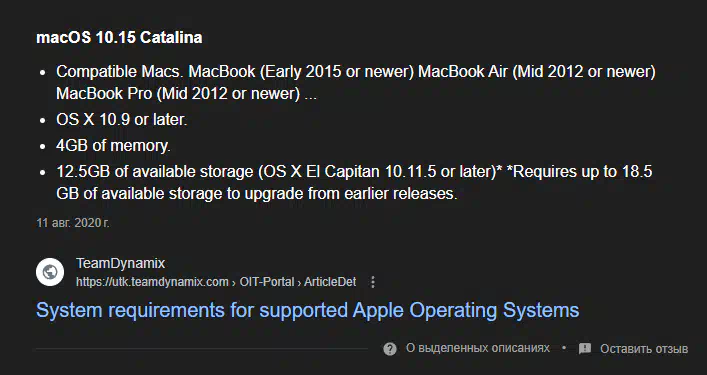Click the '4GB of memory' line

(x=113, y=146)
